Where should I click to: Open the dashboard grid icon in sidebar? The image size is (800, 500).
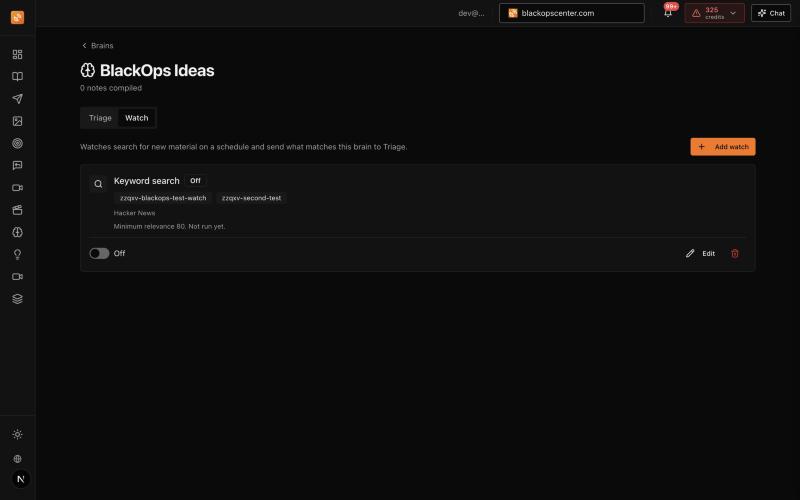pos(17,54)
